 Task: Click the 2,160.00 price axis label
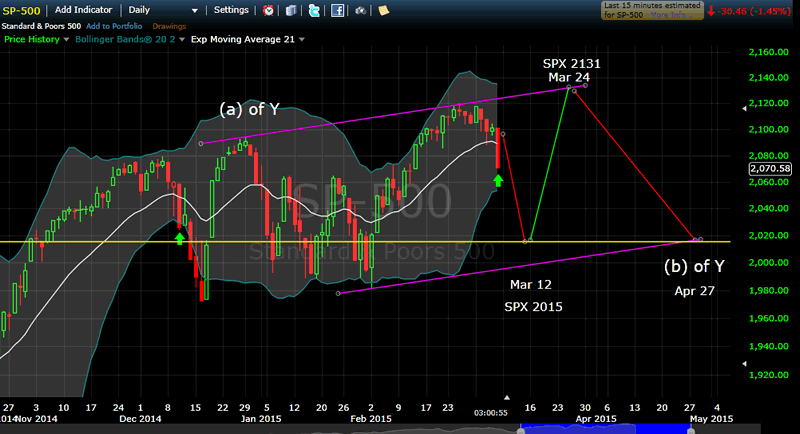pyautogui.click(x=768, y=52)
